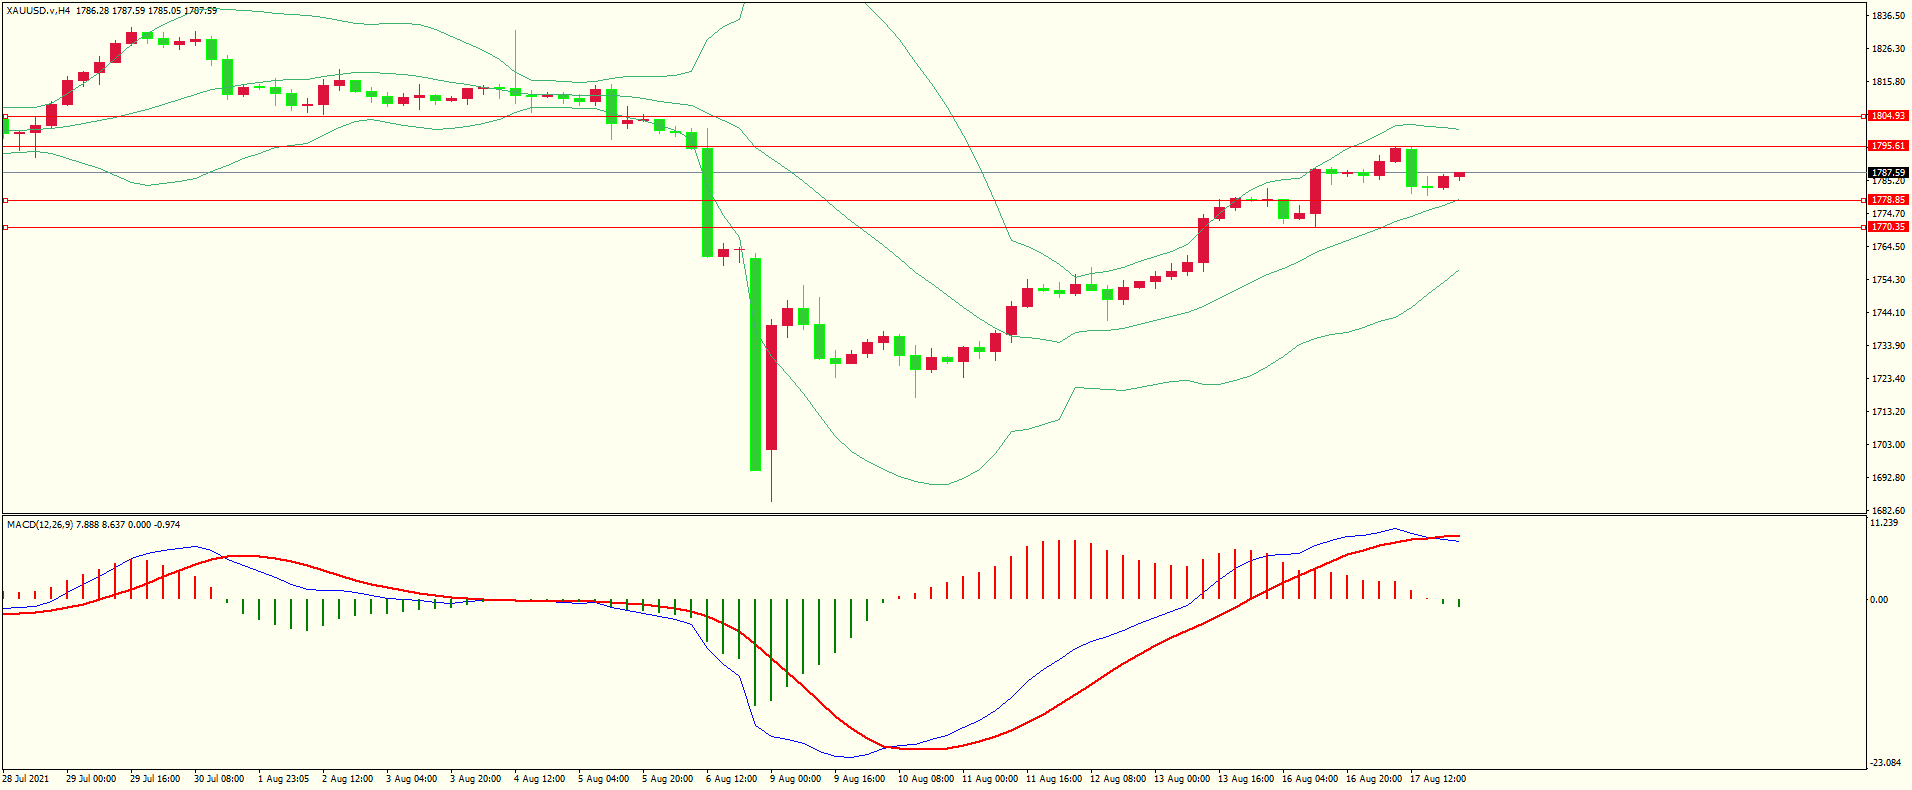Image resolution: width=1912 pixels, height=790 pixels.
Task: Select the red 1804.93 price level label
Action: pyautogui.click(x=1888, y=116)
